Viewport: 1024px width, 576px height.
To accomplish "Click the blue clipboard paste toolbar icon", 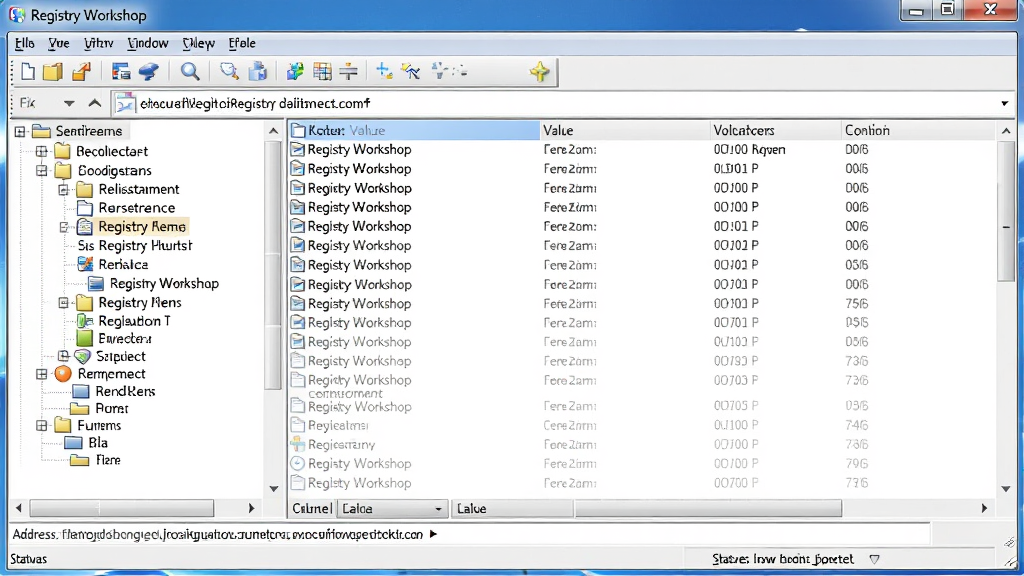I will pyautogui.click(x=258, y=71).
